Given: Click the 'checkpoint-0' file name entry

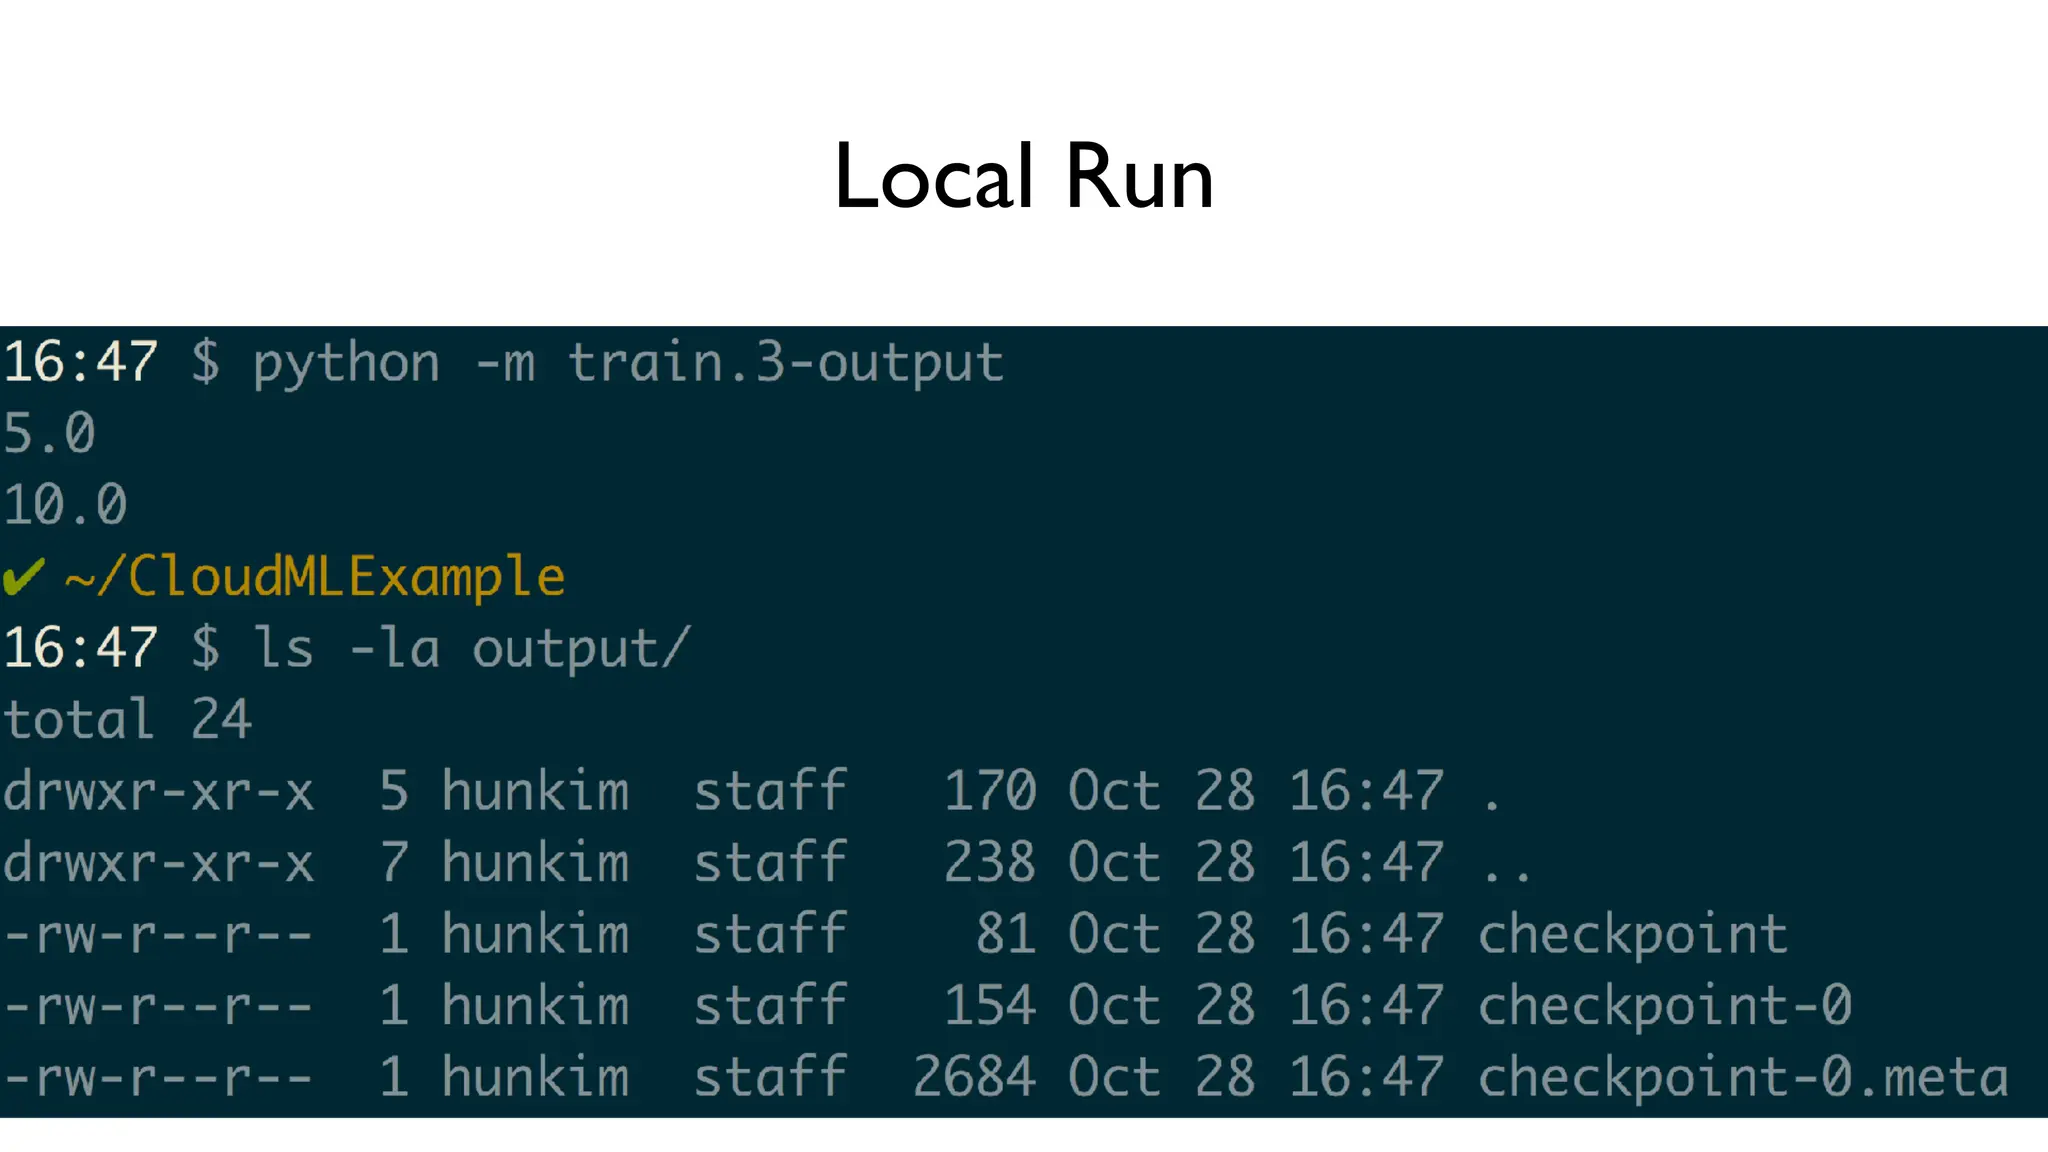Looking at the screenshot, I should point(1665,1005).
